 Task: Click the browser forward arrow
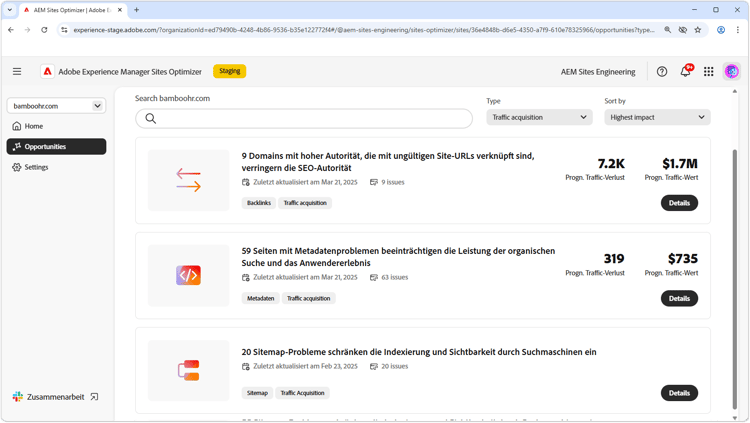tap(27, 30)
